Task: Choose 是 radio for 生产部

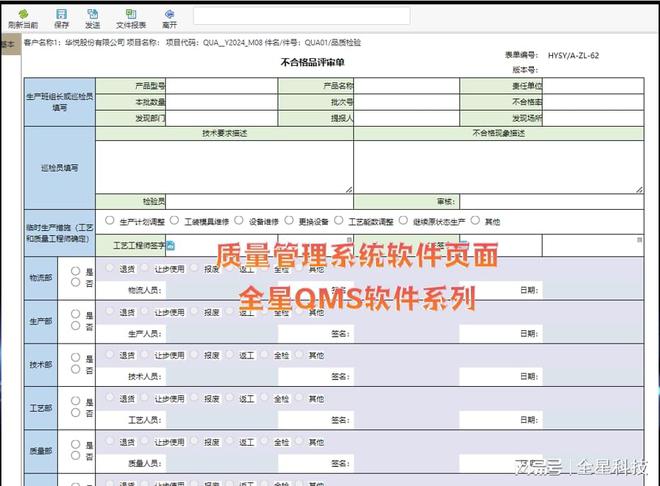Action: tap(75, 314)
